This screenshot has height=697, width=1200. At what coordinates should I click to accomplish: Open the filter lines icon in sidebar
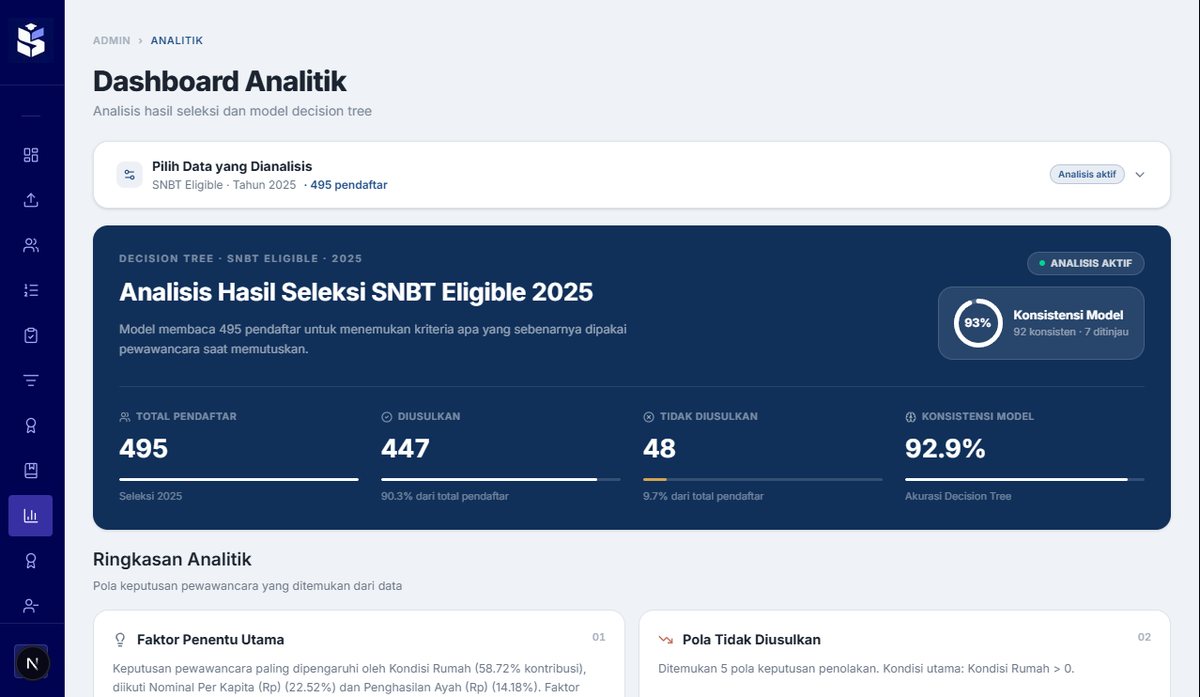click(x=31, y=380)
